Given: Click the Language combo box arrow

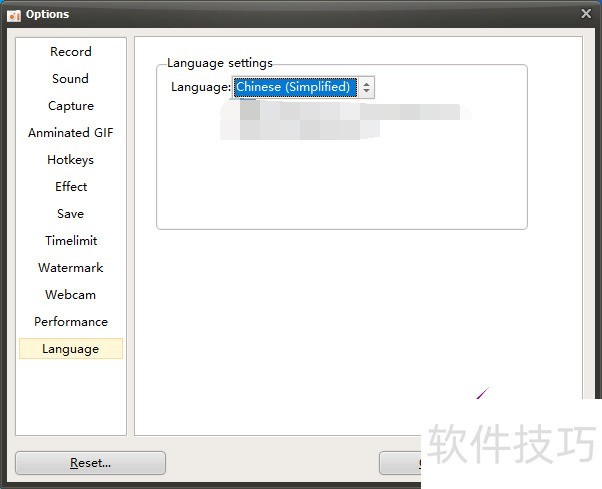Looking at the screenshot, I should click(367, 87).
